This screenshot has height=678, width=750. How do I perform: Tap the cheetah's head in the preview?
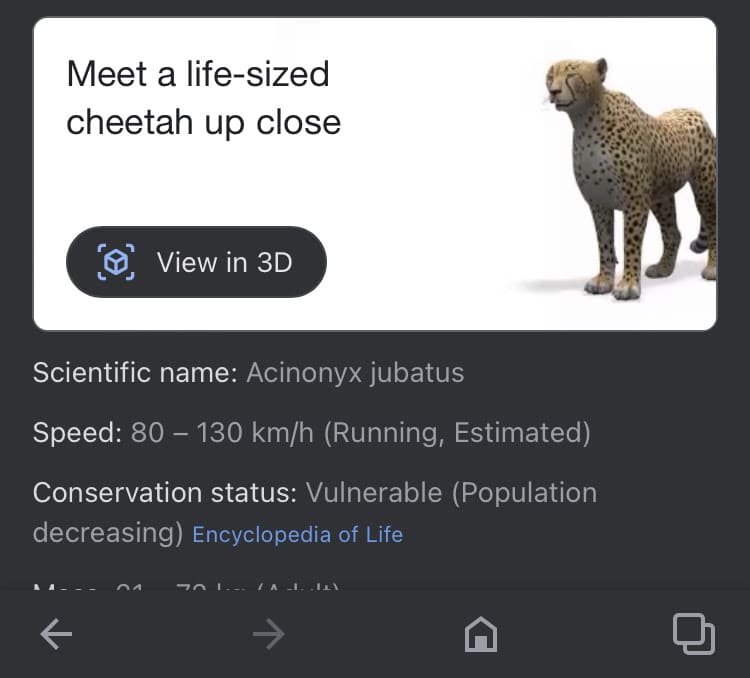[x=578, y=85]
